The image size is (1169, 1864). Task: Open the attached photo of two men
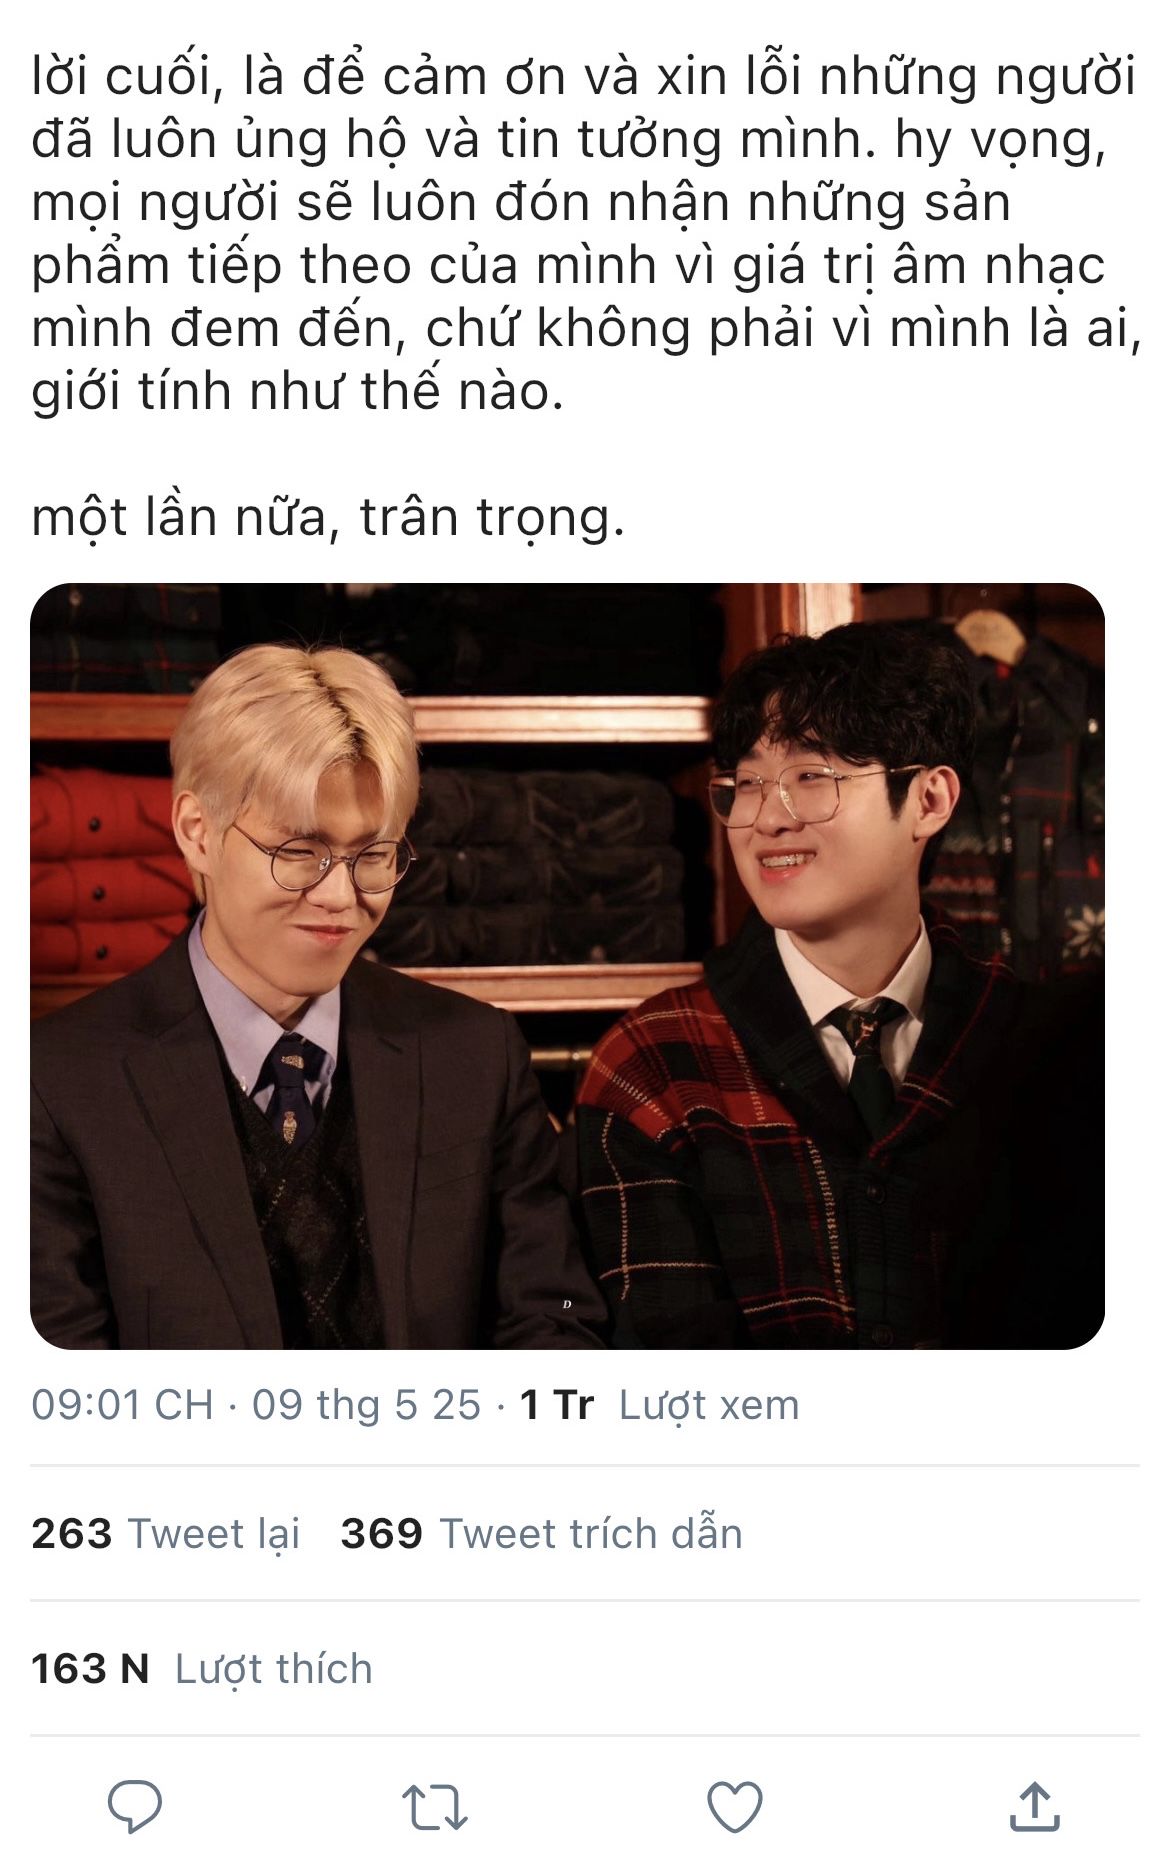[567, 966]
